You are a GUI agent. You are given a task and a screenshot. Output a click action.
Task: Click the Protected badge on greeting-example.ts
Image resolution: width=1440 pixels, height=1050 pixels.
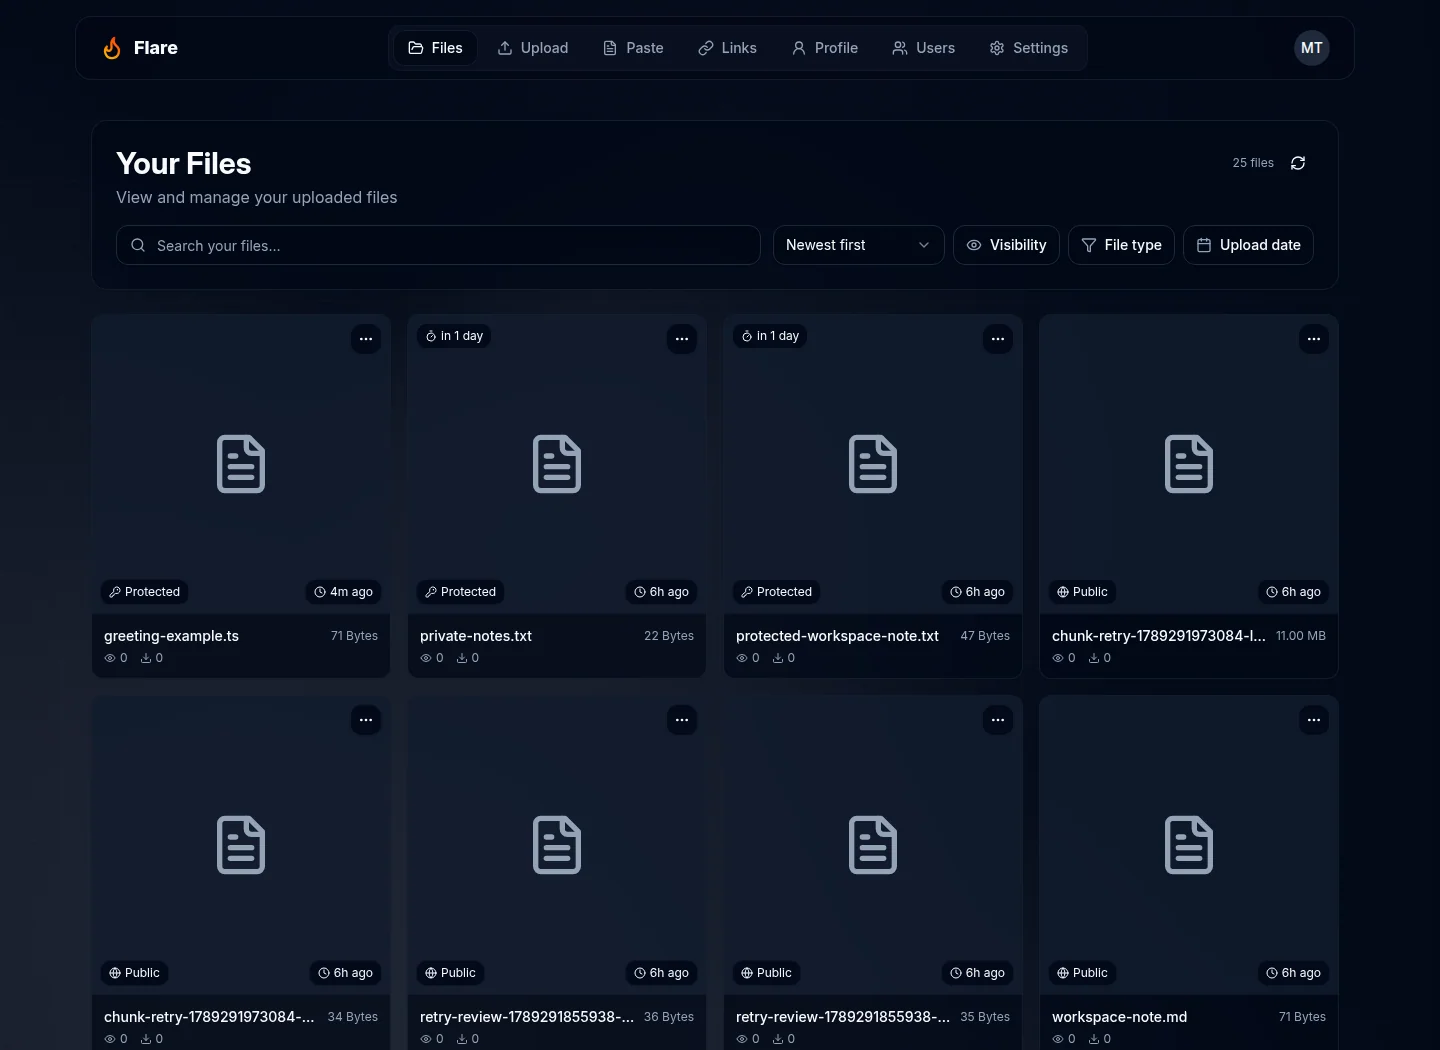point(145,592)
